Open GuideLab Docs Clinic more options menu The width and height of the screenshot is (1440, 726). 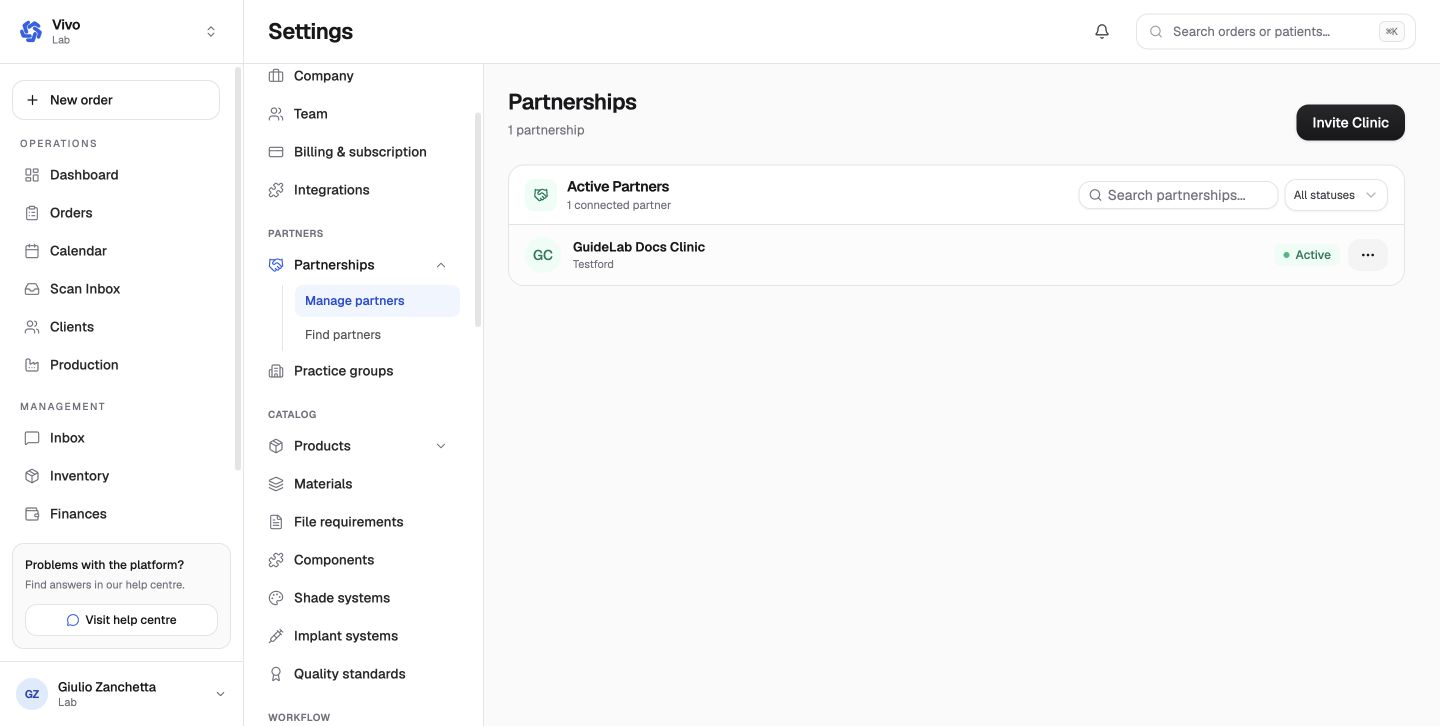click(1368, 255)
